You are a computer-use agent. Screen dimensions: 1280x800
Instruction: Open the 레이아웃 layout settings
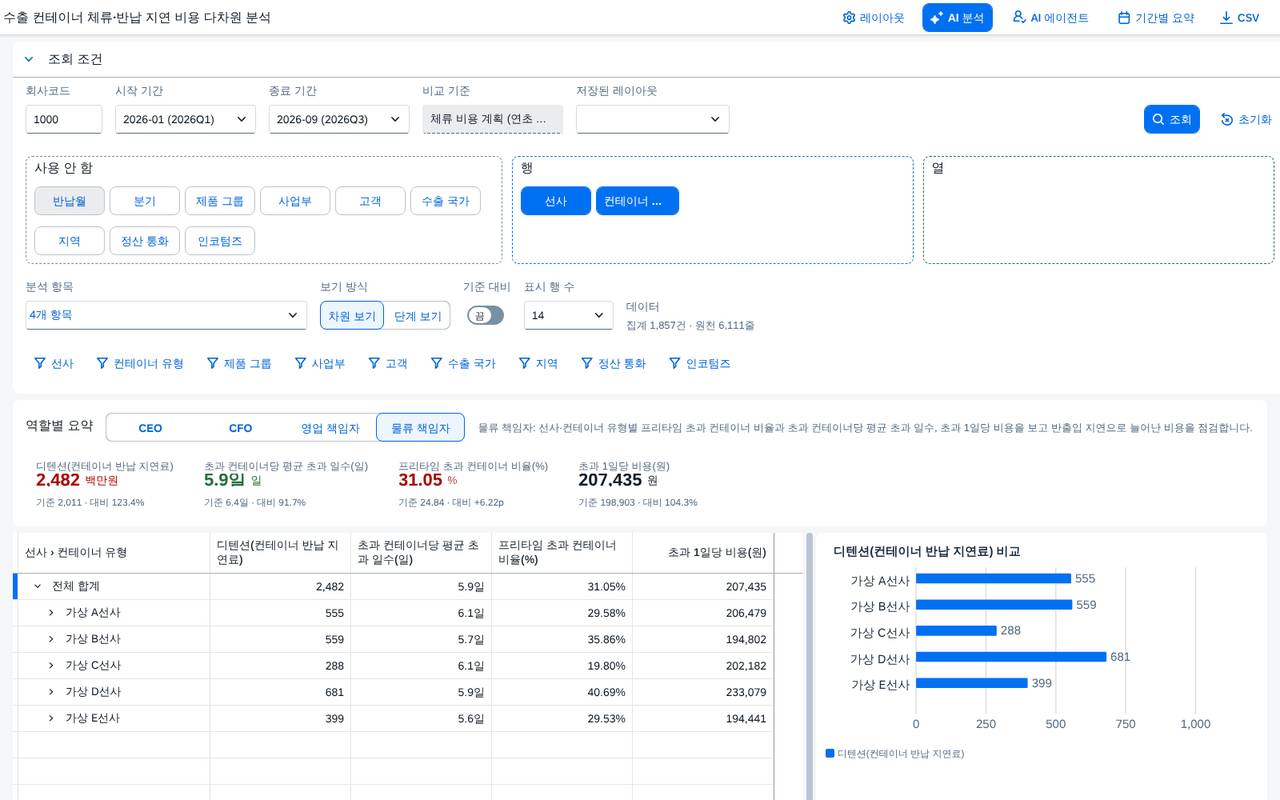coord(873,18)
